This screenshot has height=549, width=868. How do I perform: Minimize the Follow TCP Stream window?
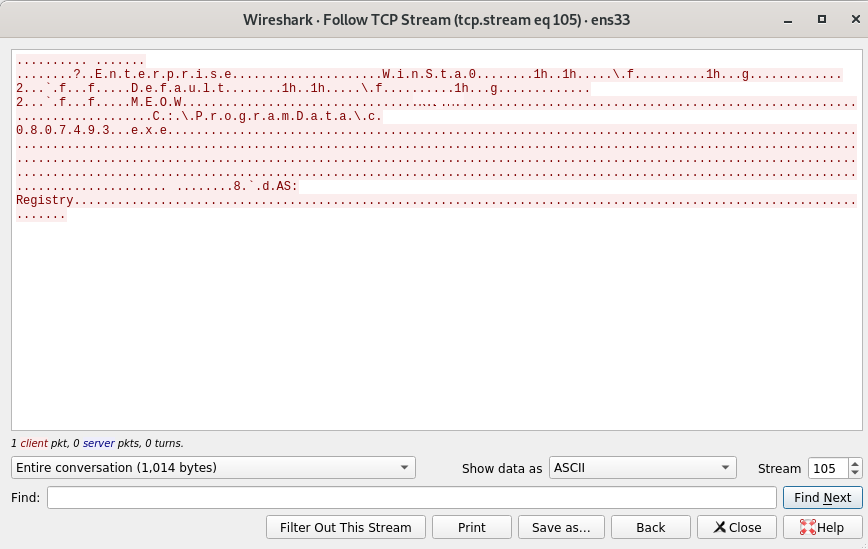pos(788,20)
